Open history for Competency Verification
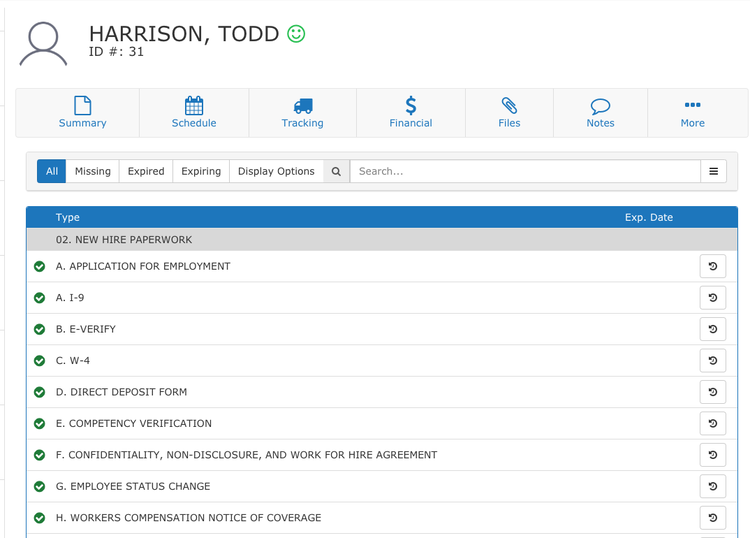 [713, 423]
